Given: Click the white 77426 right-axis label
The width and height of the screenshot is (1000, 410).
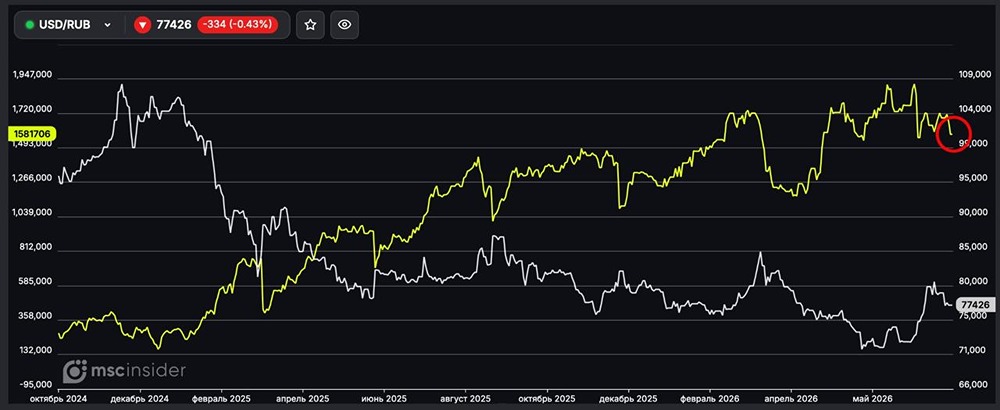Looking at the screenshot, I should [x=976, y=305].
